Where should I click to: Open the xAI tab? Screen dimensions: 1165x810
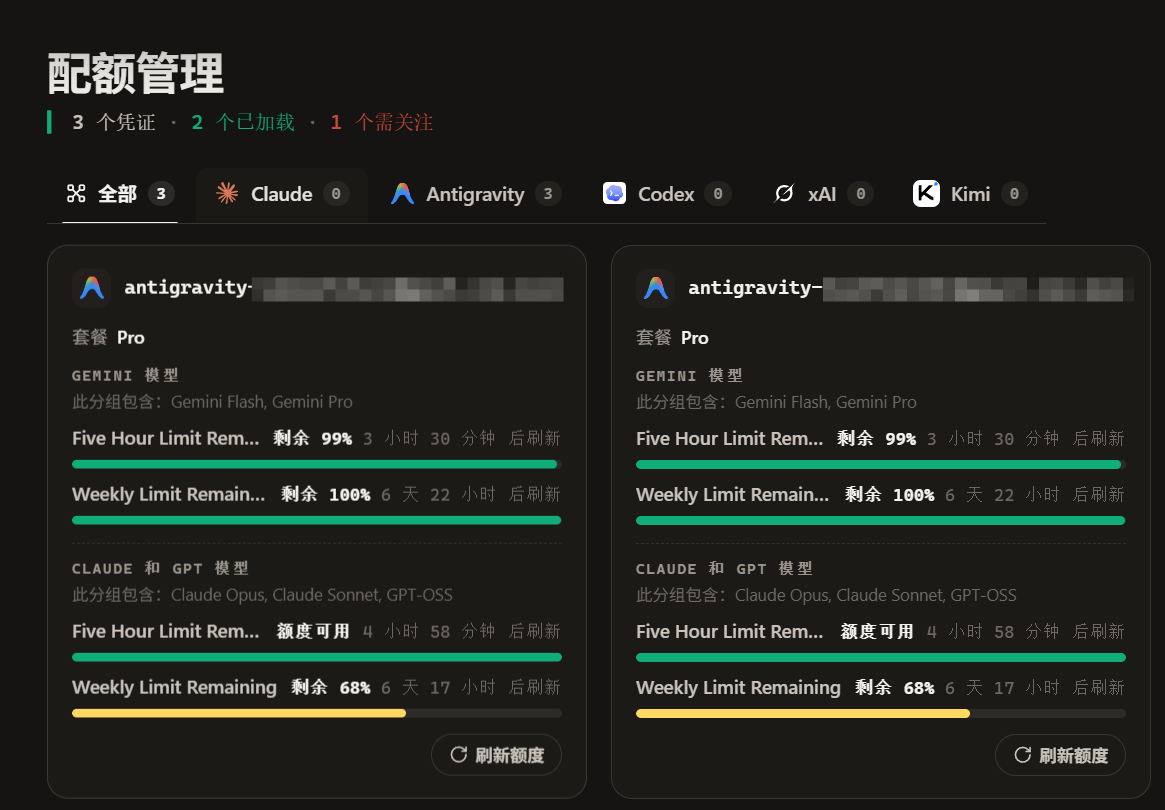coord(822,194)
